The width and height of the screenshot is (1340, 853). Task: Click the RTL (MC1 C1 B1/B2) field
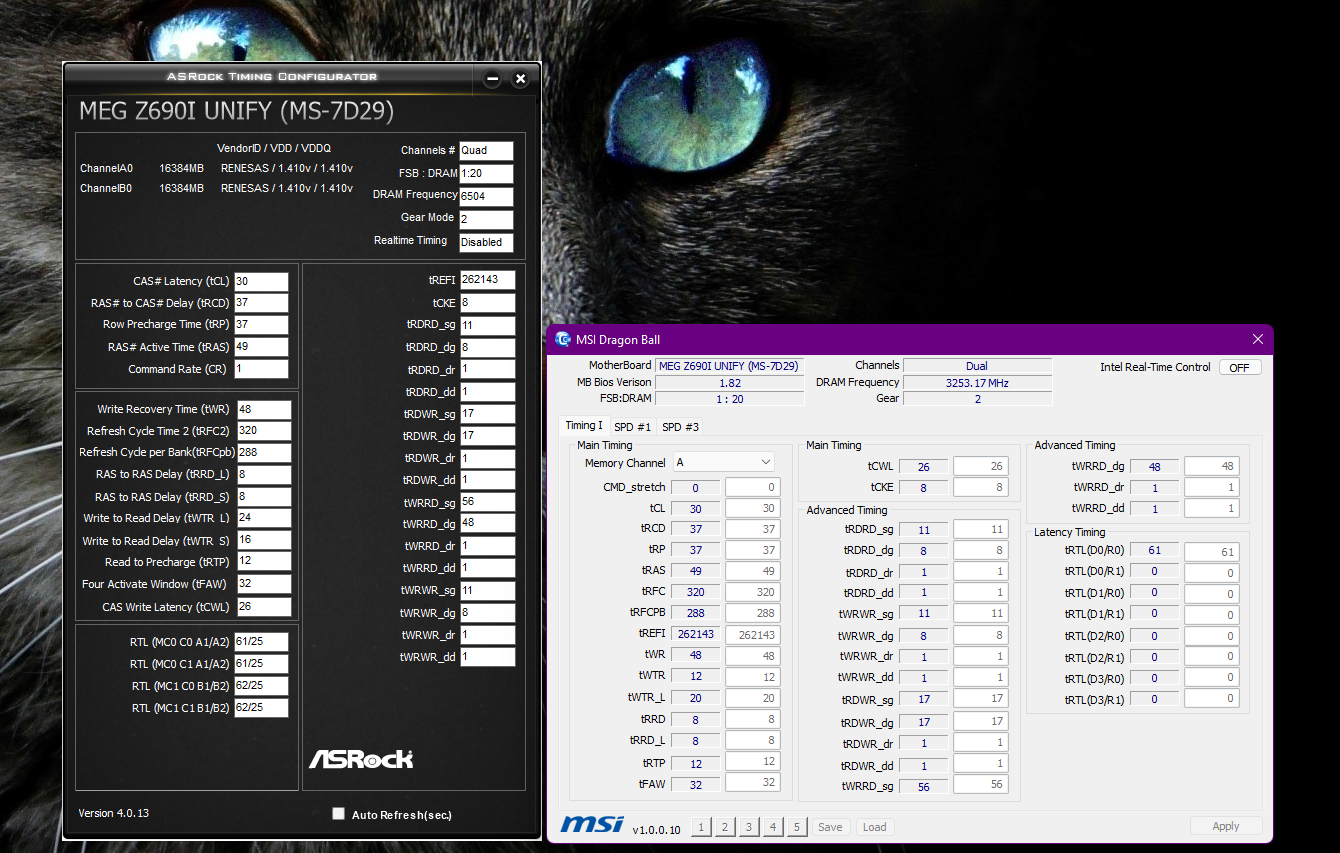coord(261,708)
